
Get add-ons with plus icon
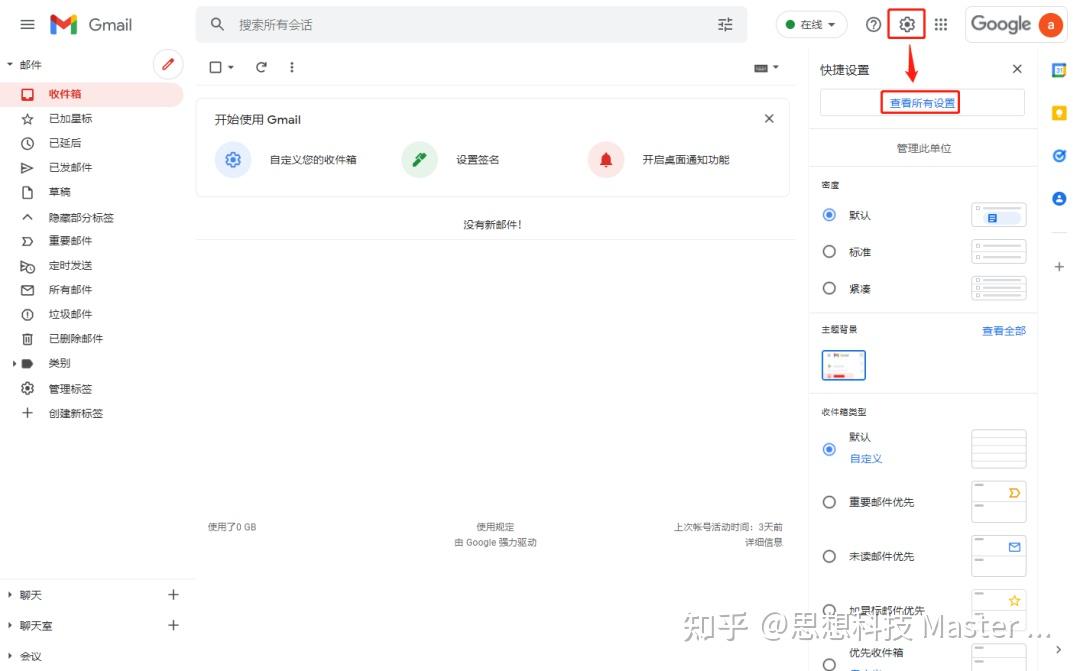[1059, 267]
